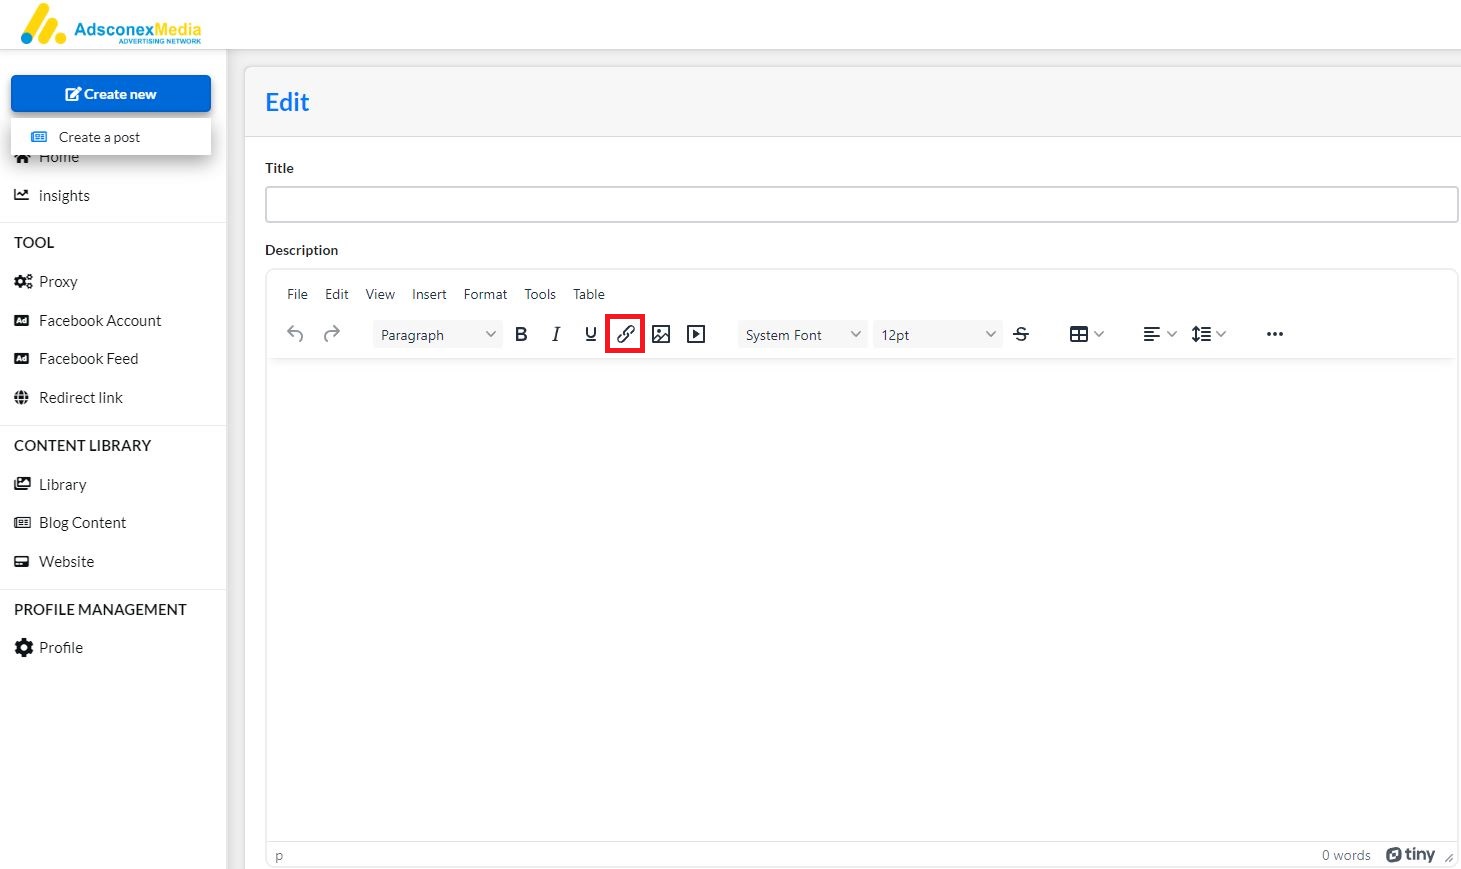Viewport: 1461px width, 869px height.
Task: Open the 12pt font size dropdown
Action: point(937,335)
